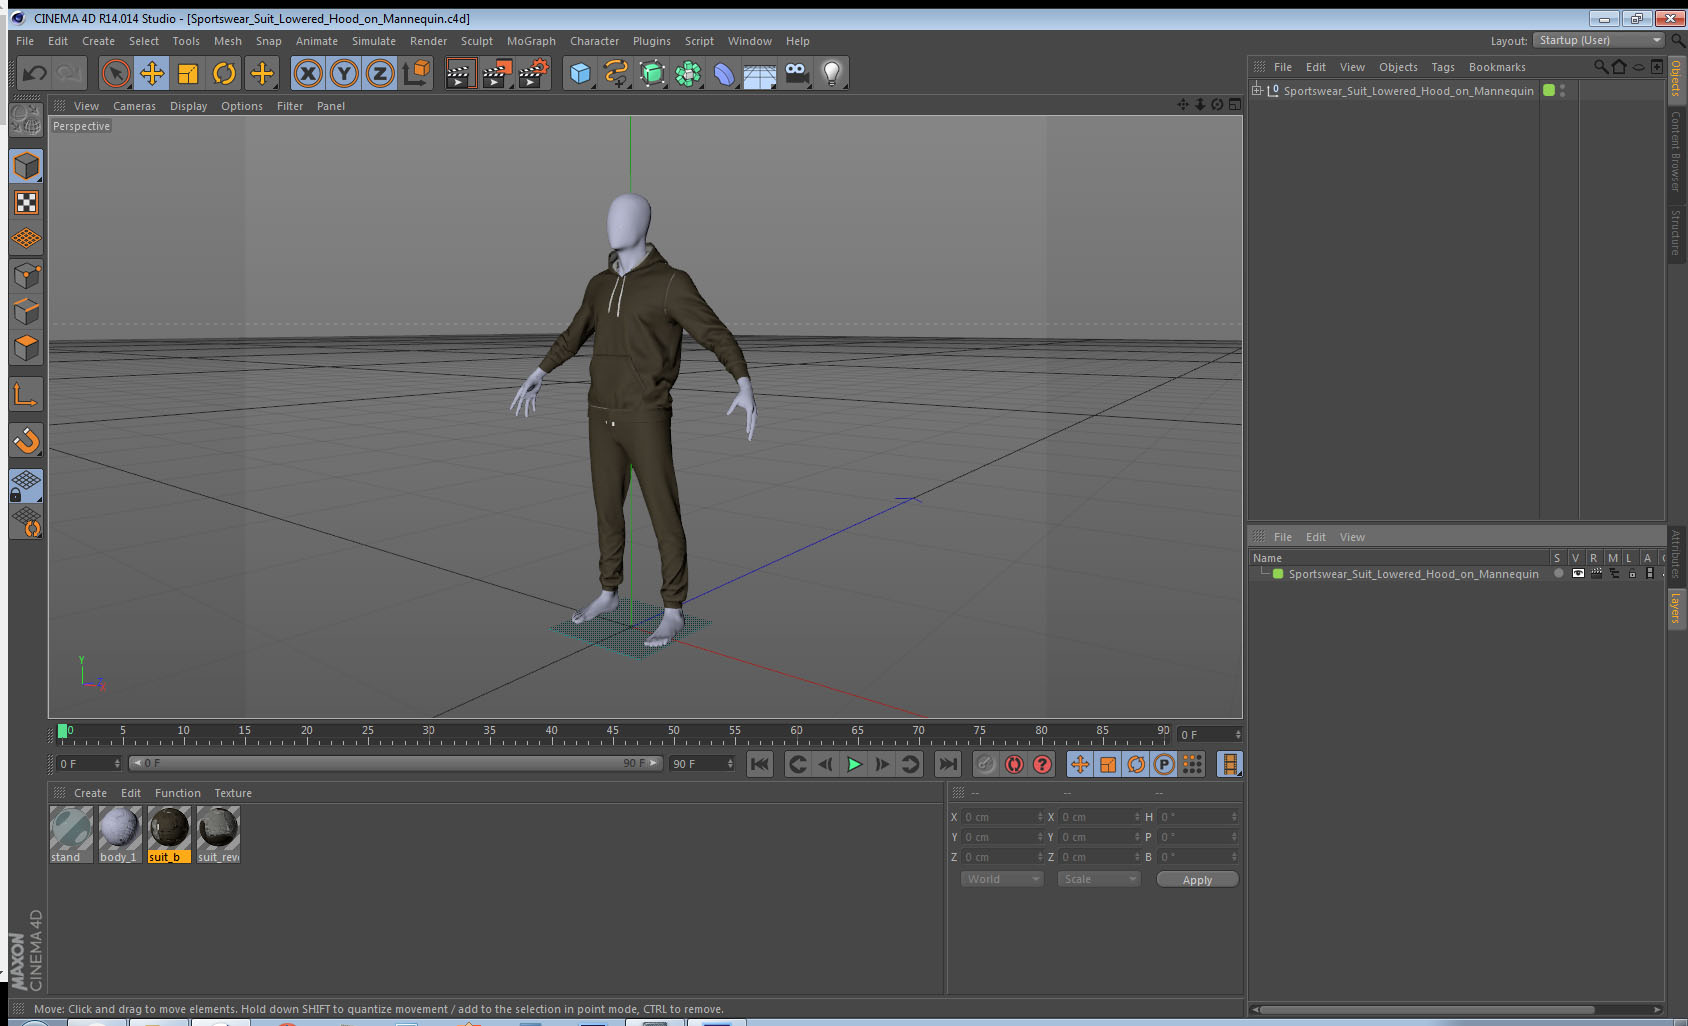Click frame 45 on timeline ruler
This screenshot has height=1026, width=1688.
click(x=612, y=733)
